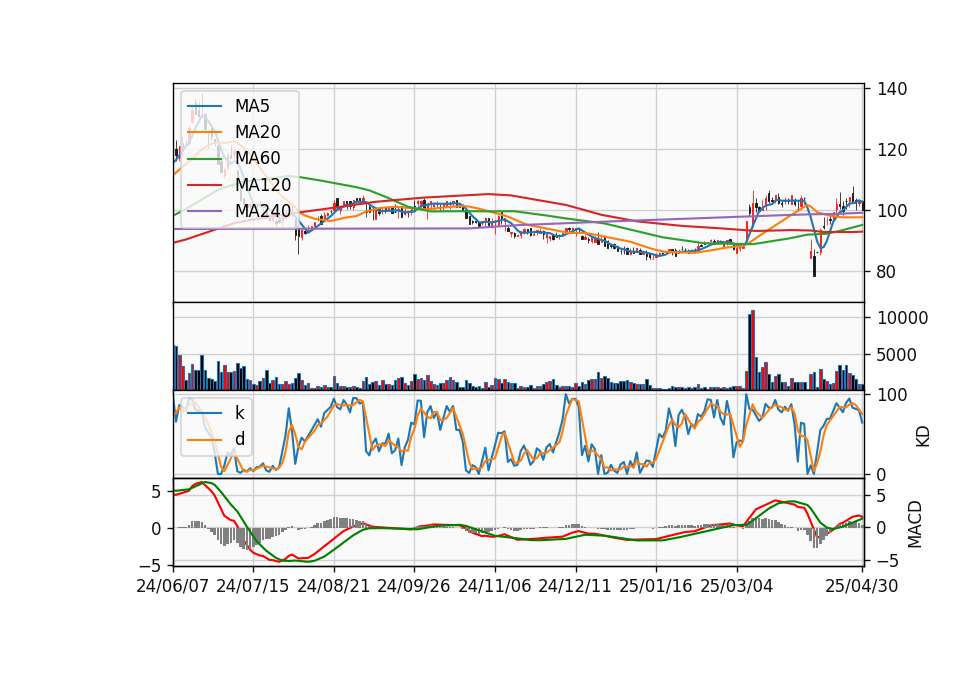This screenshot has width=960, height=690.
Task: Click the green MA60 legend line sample
Action: point(204,159)
